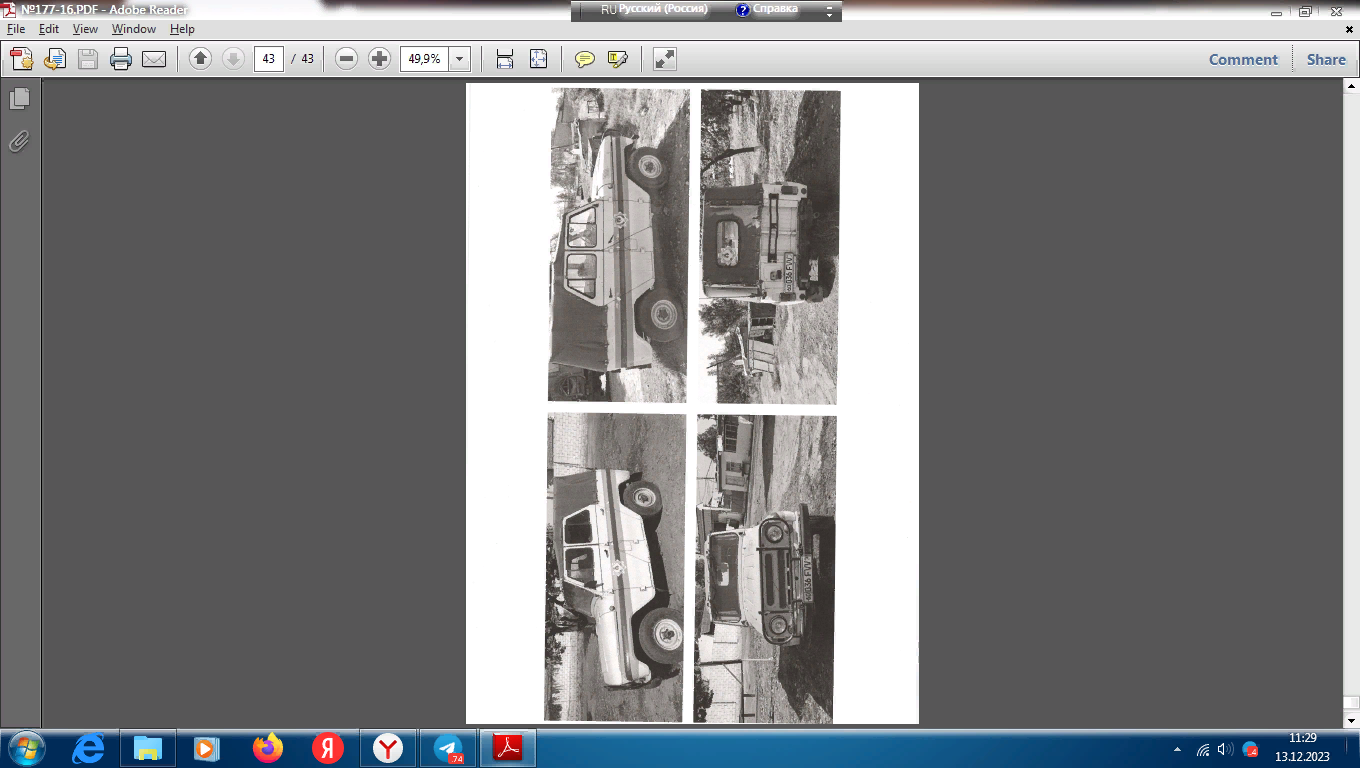Click the Save file floppy icon

point(88,59)
